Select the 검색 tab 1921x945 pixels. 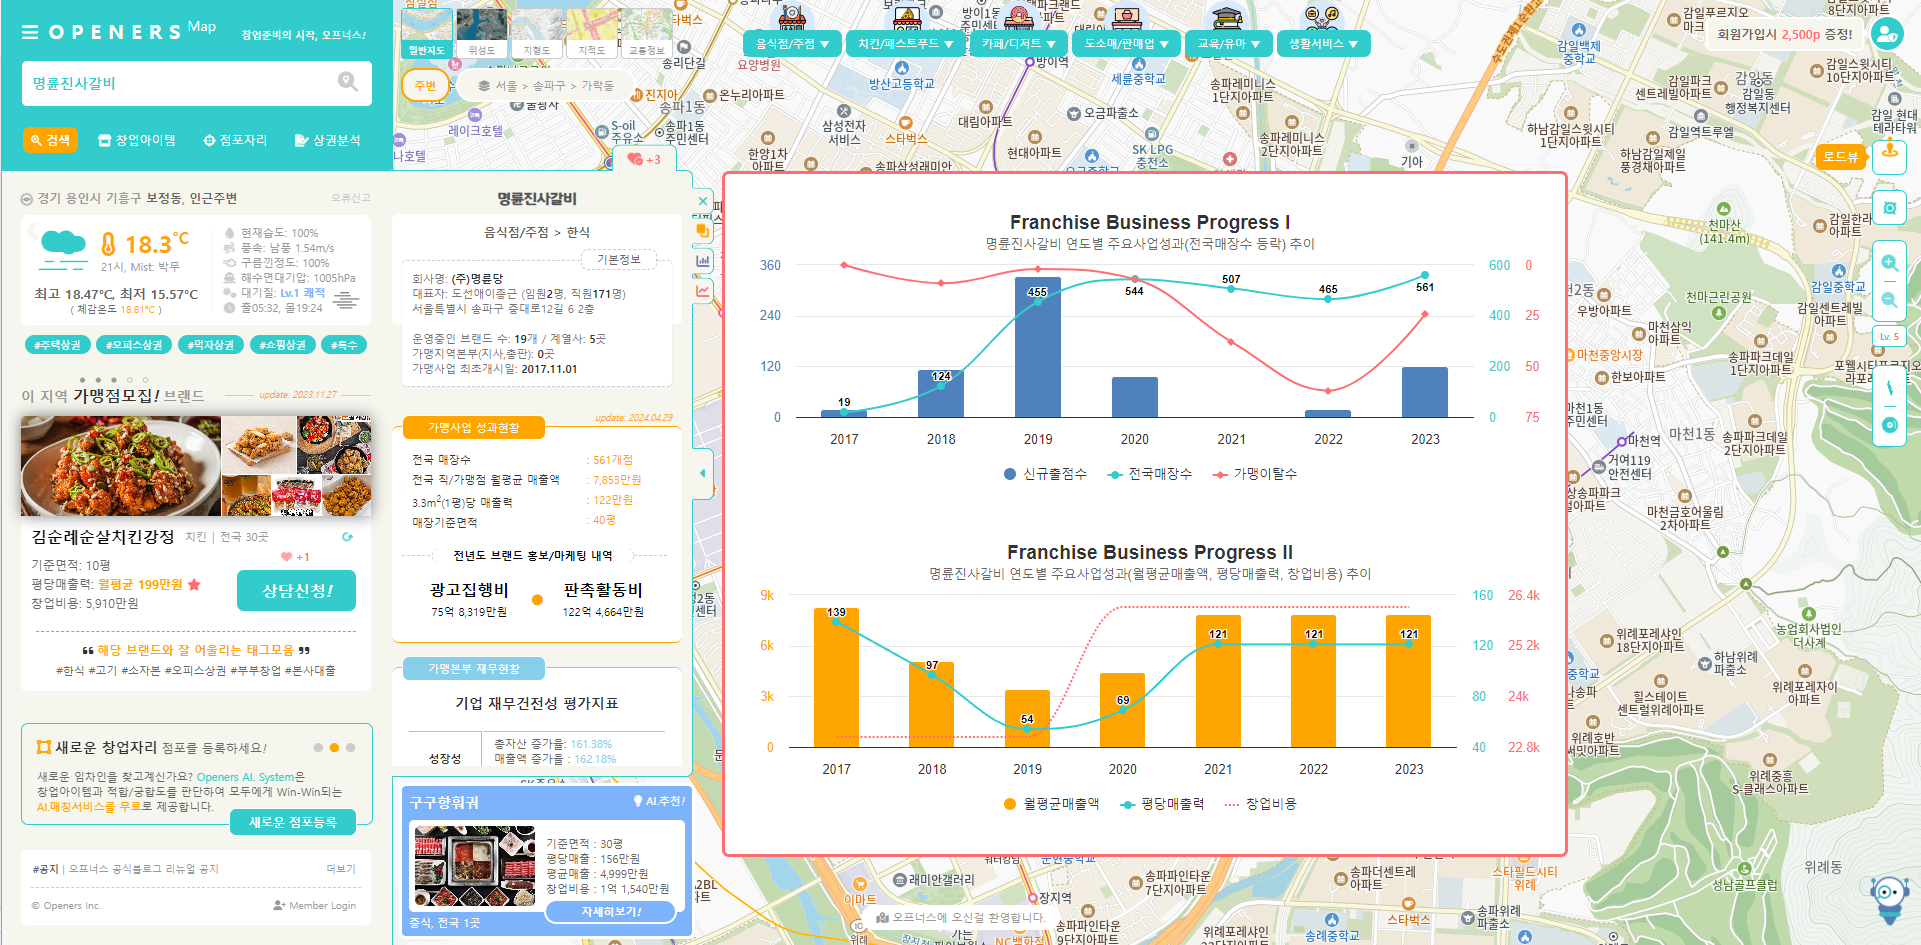51,140
